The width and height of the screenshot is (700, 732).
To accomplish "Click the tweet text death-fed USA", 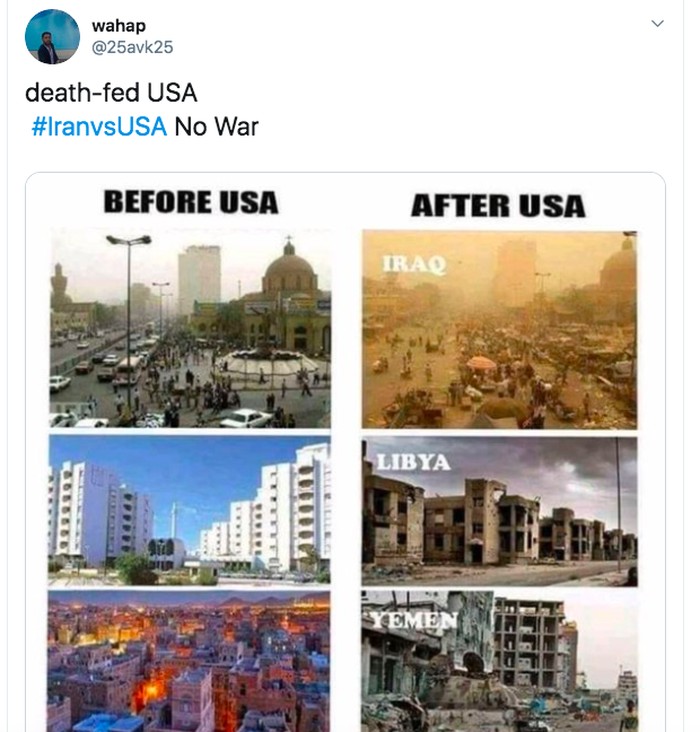I will 111,92.
